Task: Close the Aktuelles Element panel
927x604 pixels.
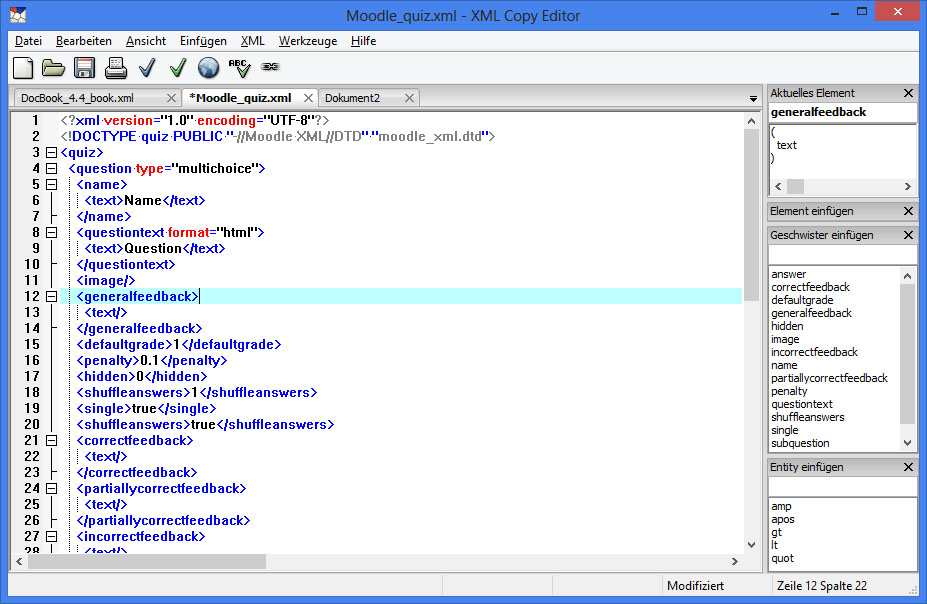Action: click(908, 93)
